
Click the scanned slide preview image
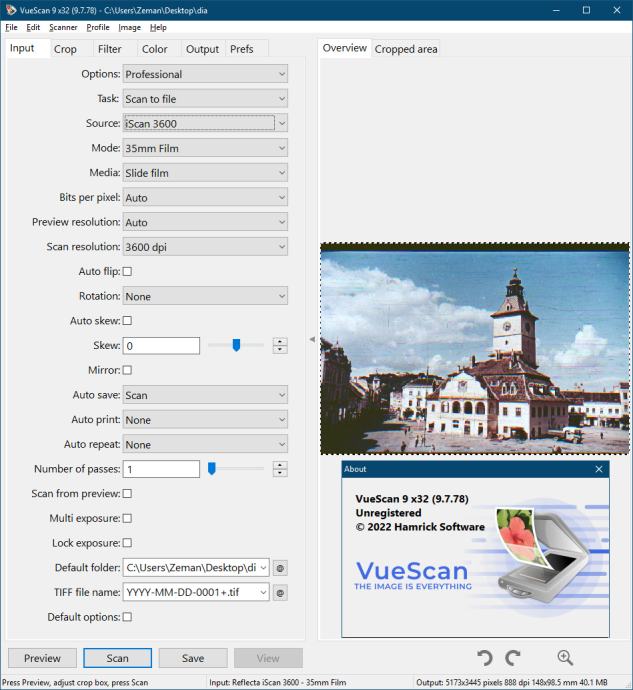(x=475, y=349)
